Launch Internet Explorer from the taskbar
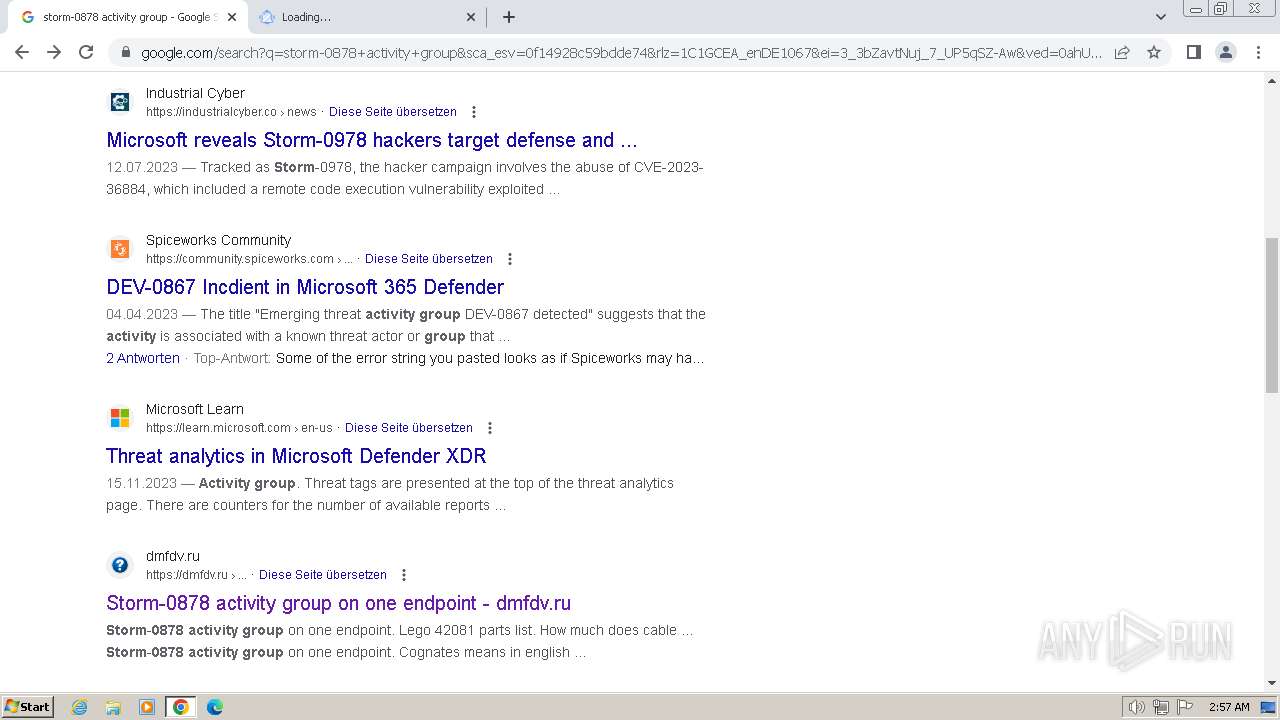 [x=80, y=707]
